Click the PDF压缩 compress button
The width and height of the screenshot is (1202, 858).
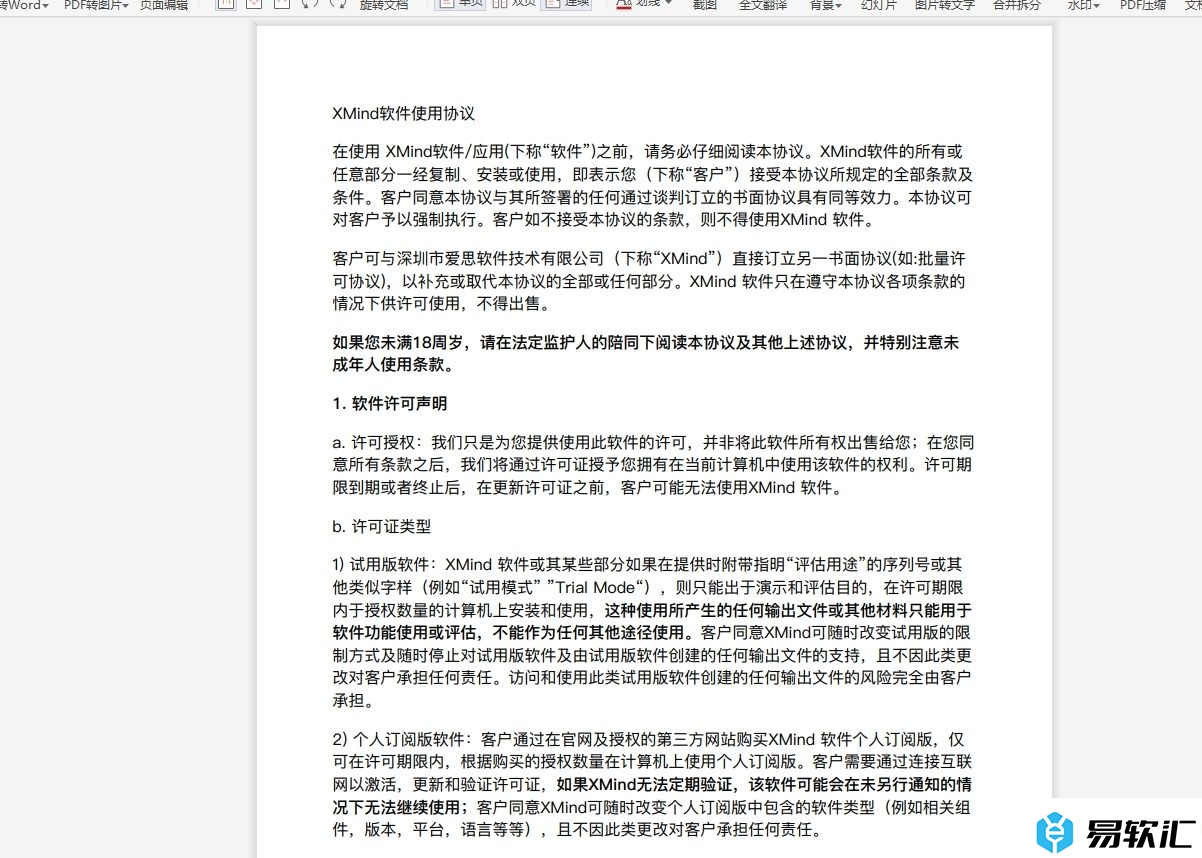[1142, 5]
